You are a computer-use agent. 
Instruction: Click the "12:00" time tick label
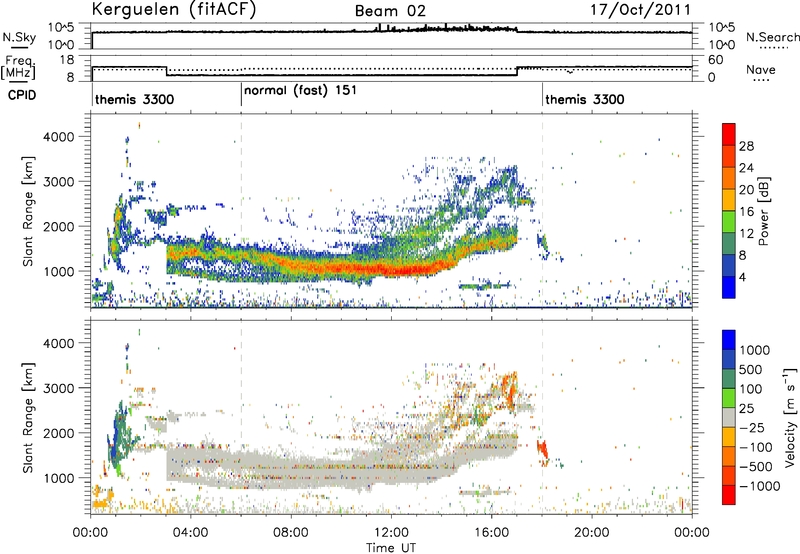click(x=391, y=533)
